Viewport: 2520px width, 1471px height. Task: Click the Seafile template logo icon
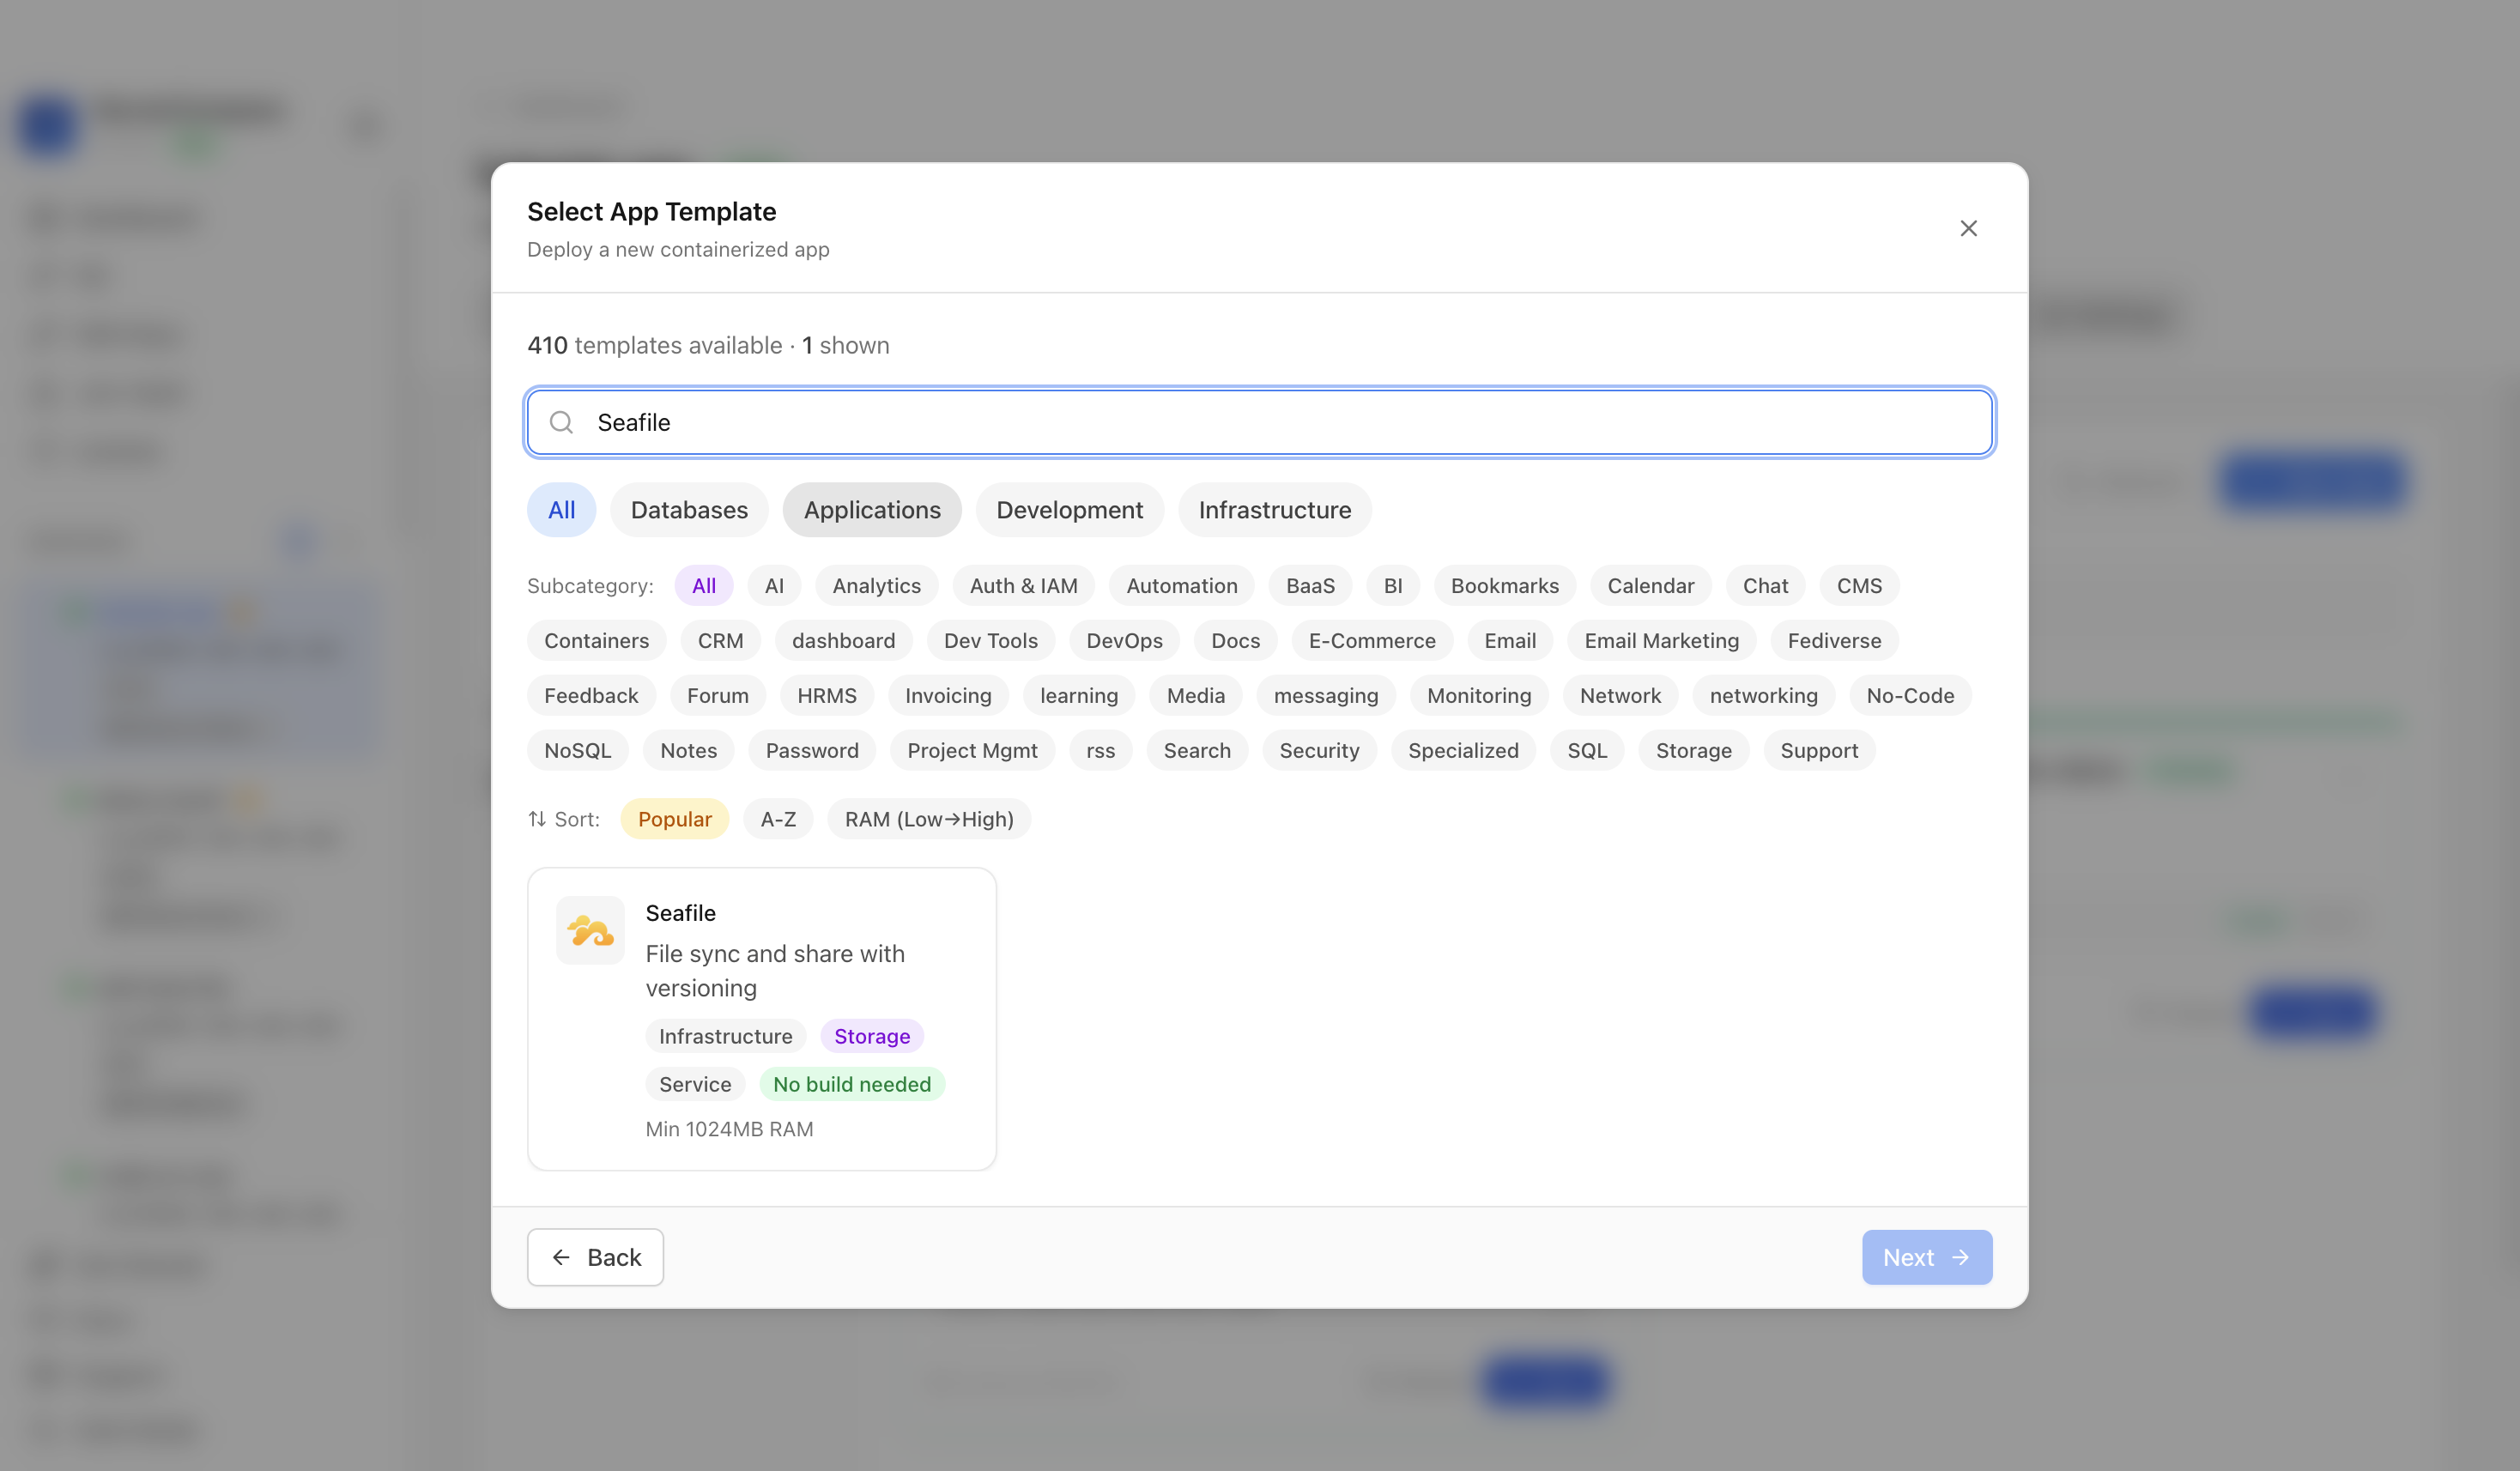590,930
